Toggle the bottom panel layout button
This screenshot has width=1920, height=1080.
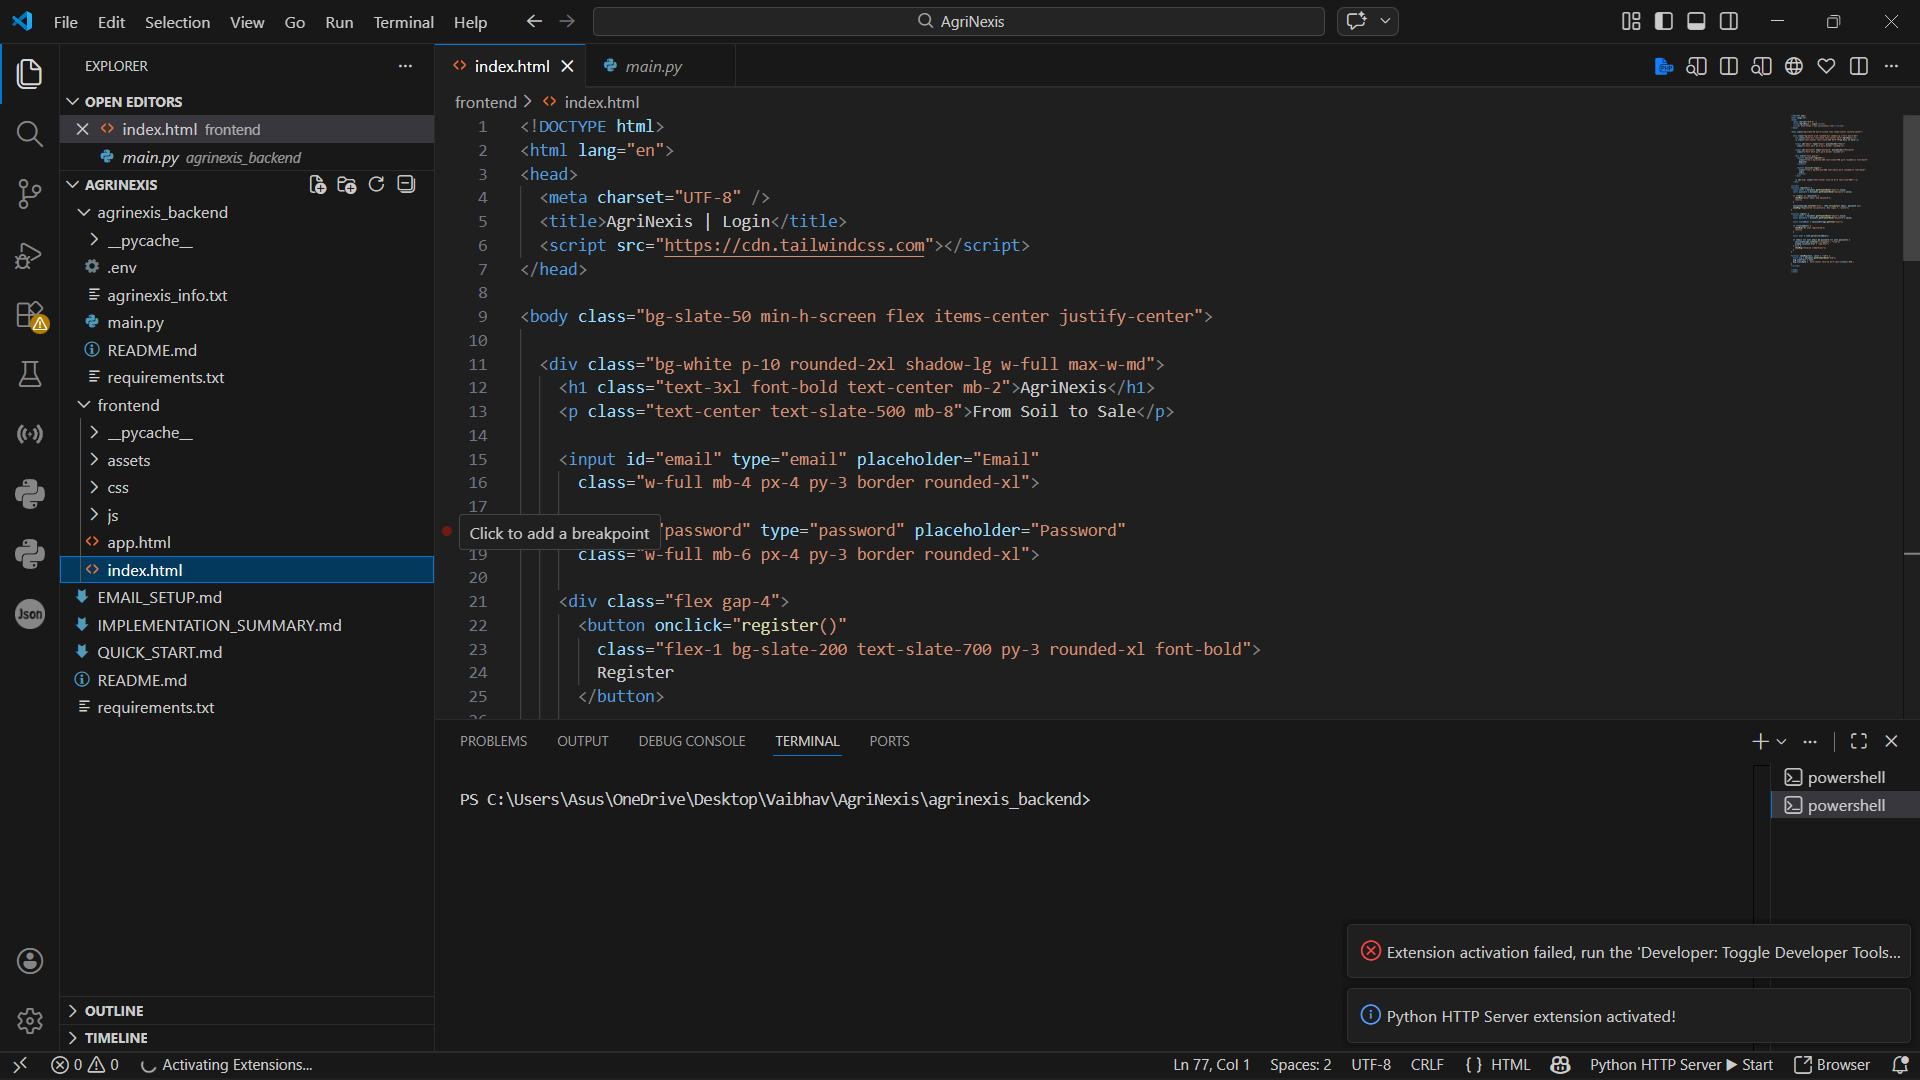coord(1696,21)
